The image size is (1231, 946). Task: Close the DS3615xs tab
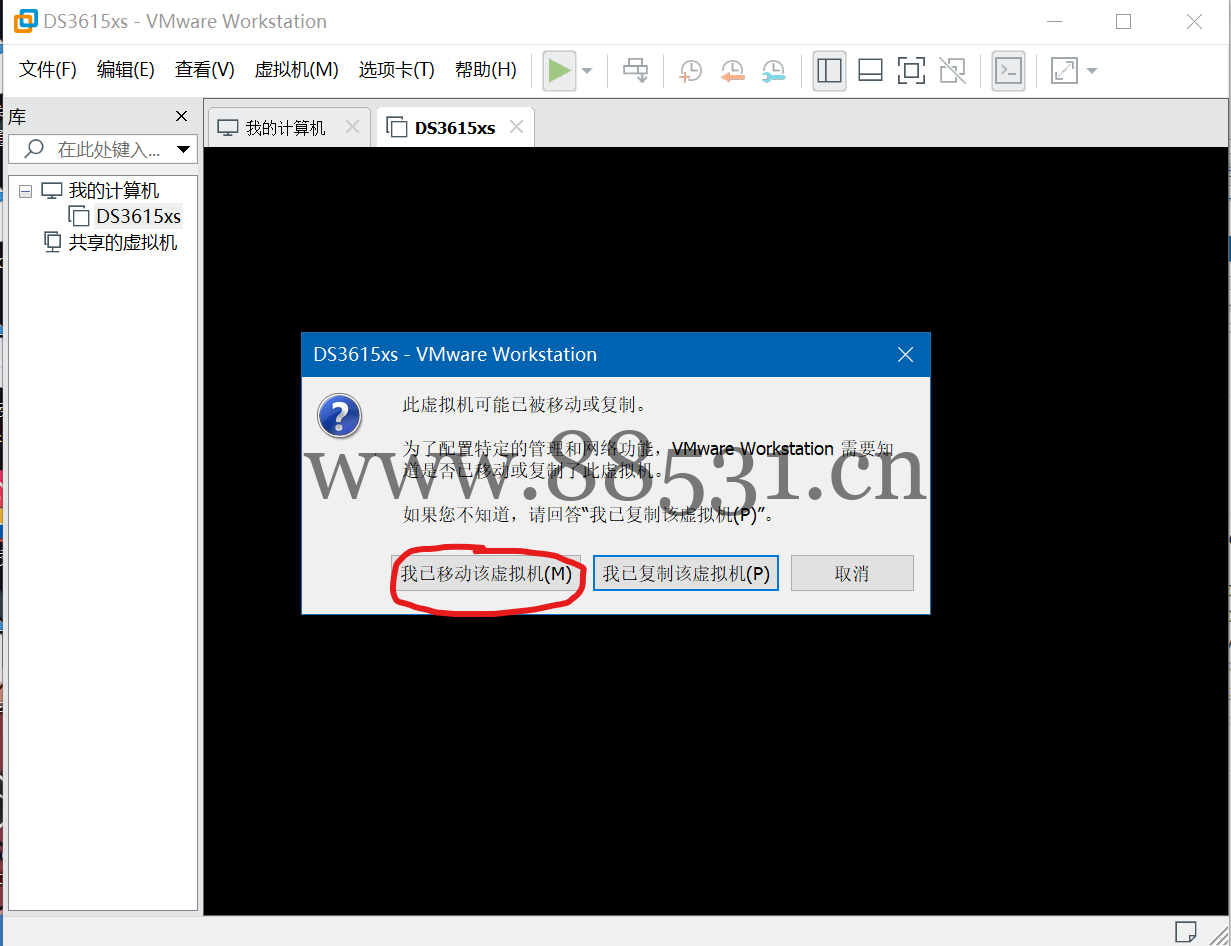(x=516, y=127)
